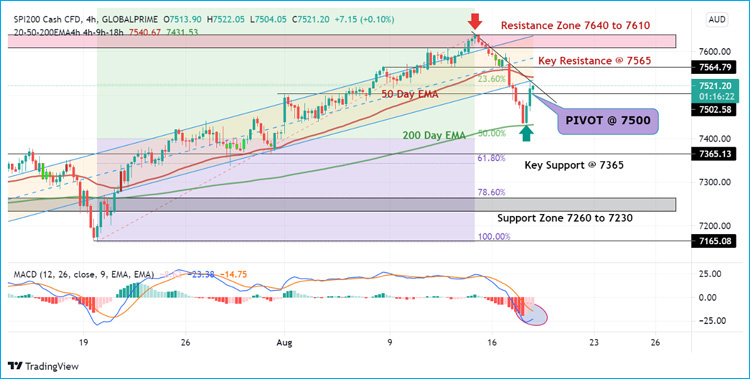This screenshot has height=379, width=750.
Task: Click the MACD (12, 26, close, 9) legend
Action: pyautogui.click(x=84, y=275)
